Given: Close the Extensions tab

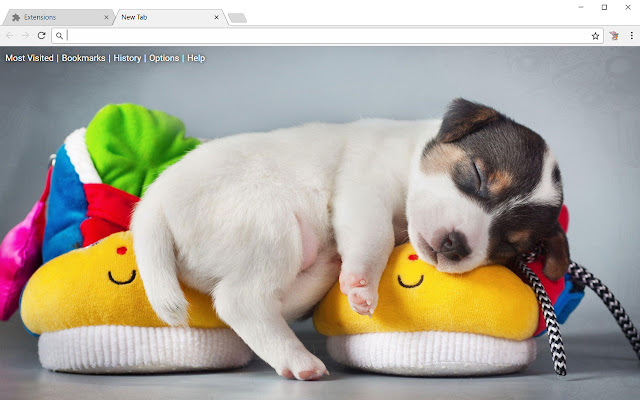Looking at the screenshot, I should [106, 18].
